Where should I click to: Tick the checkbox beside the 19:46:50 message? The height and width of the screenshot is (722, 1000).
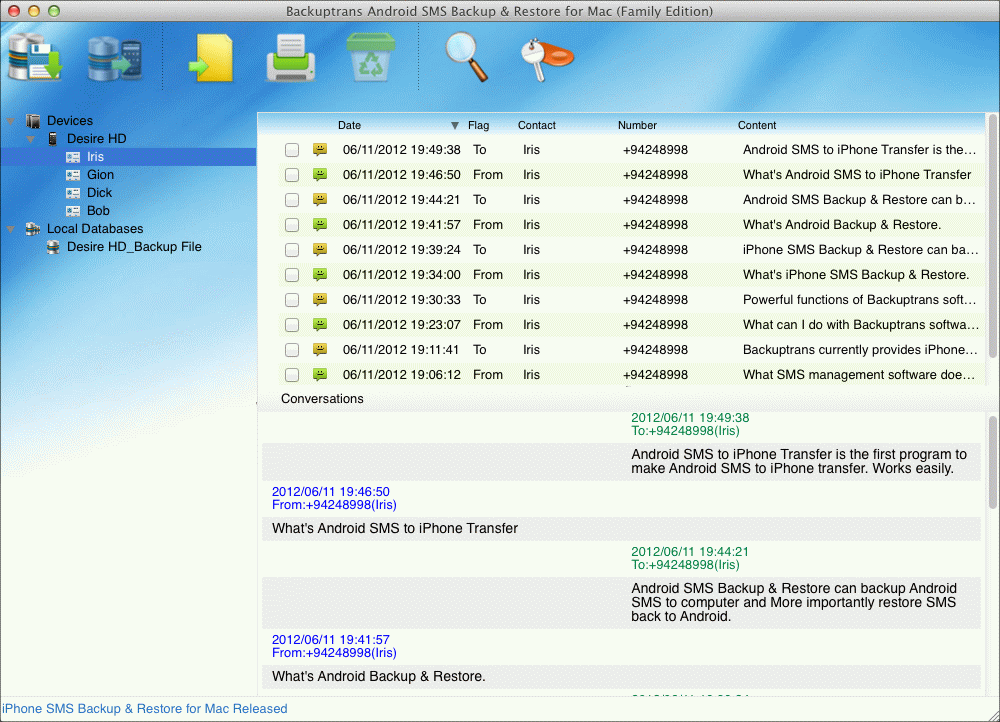coord(291,174)
